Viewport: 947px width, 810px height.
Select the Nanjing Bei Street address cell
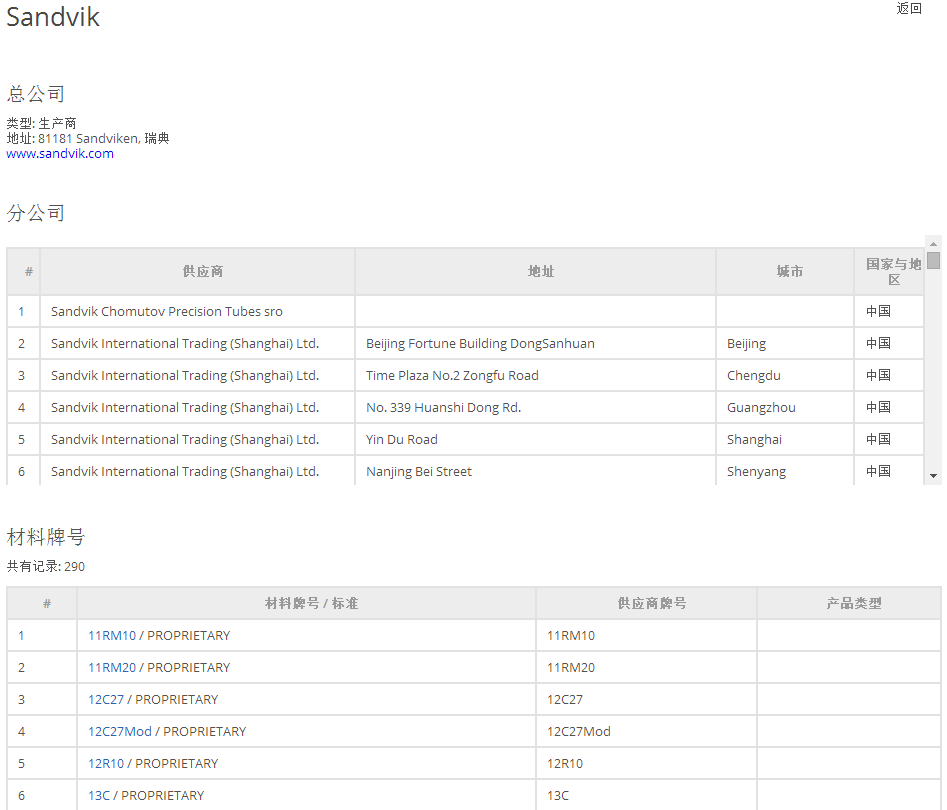419,471
